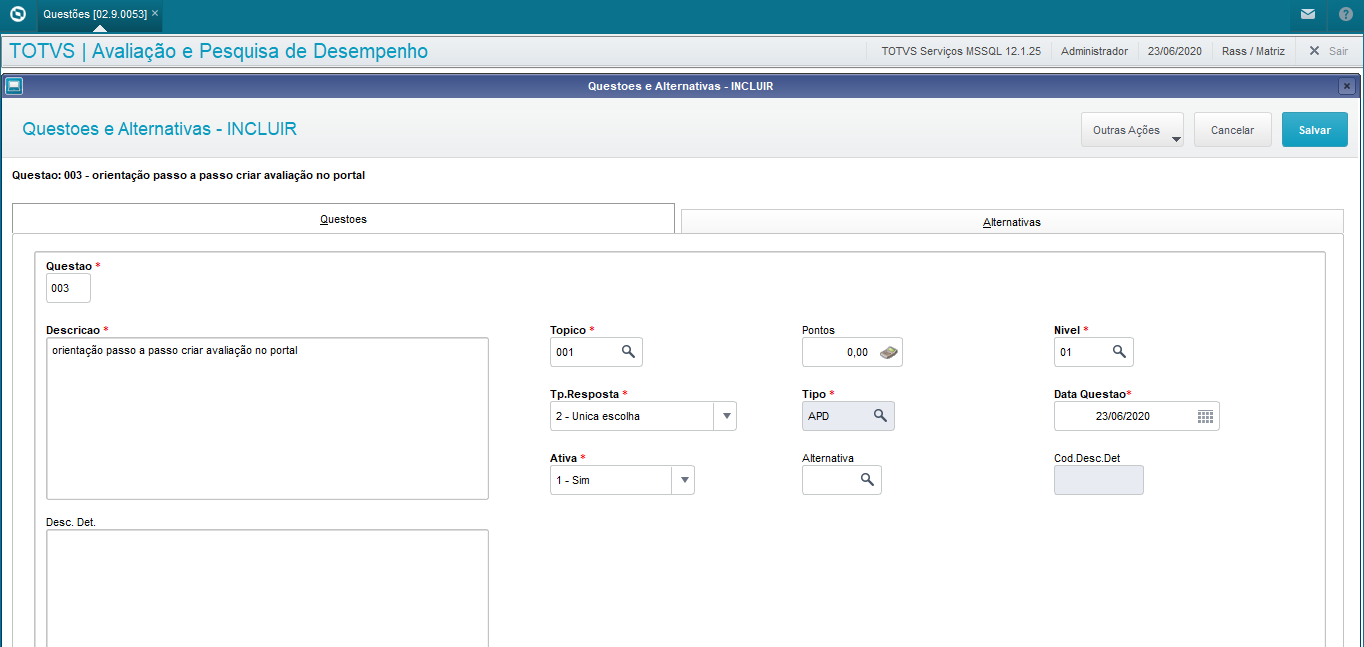Viewport: 1364px width, 647px height.
Task: Click the Questao: 003 heading text
Action: click(188, 175)
